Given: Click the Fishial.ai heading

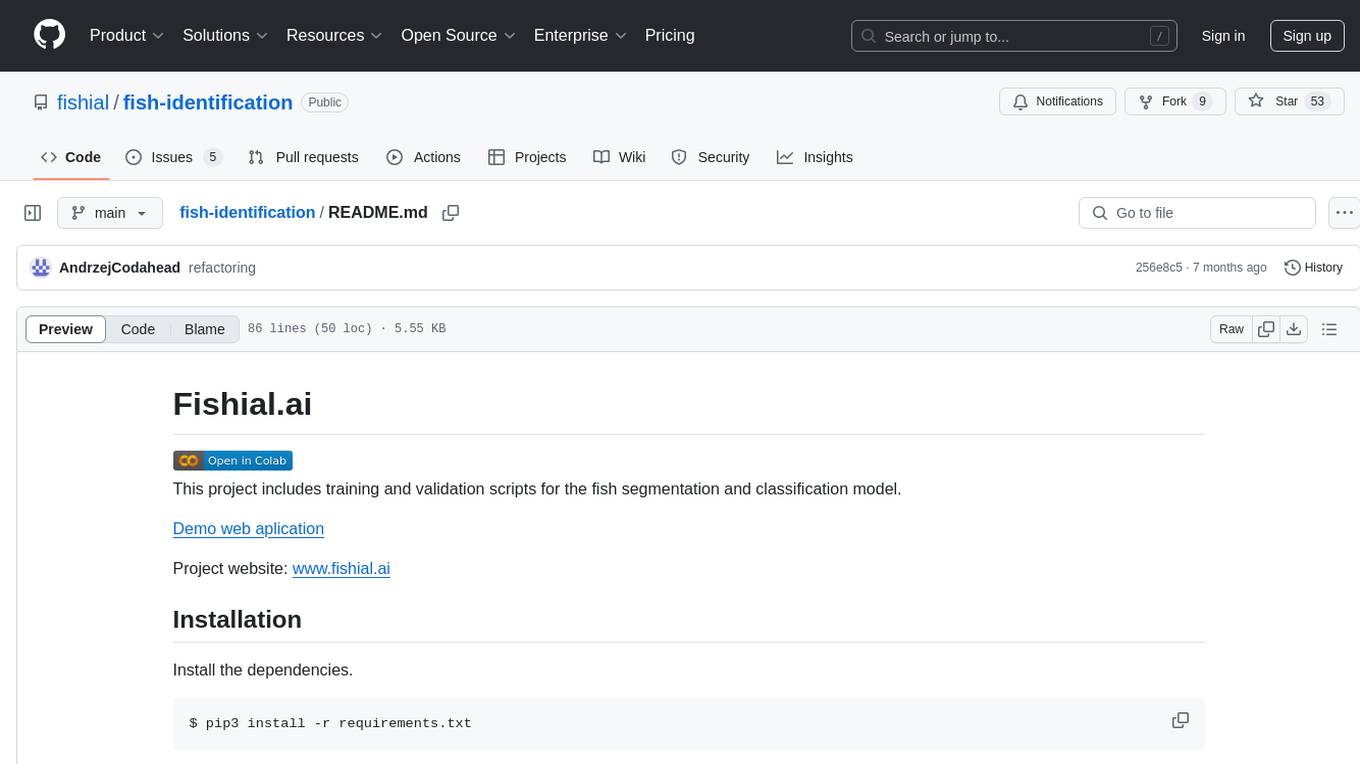Looking at the screenshot, I should coord(242,404).
